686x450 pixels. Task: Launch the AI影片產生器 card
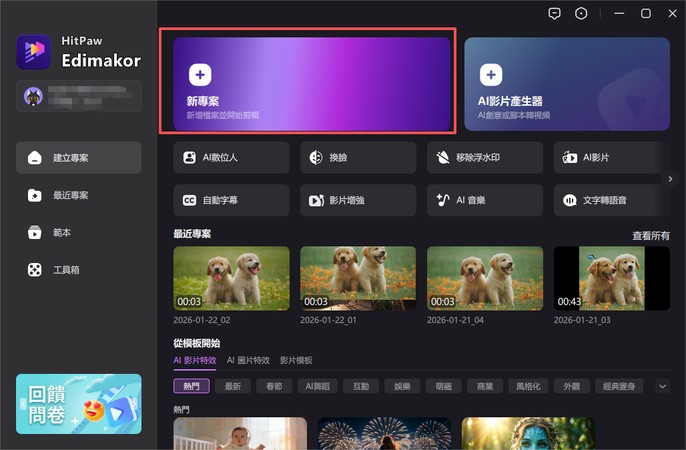click(567, 84)
